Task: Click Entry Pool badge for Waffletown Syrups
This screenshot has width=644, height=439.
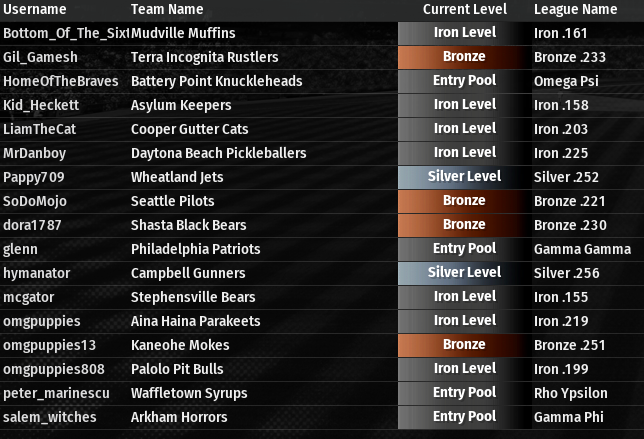Action: click(x=464, y=393)
